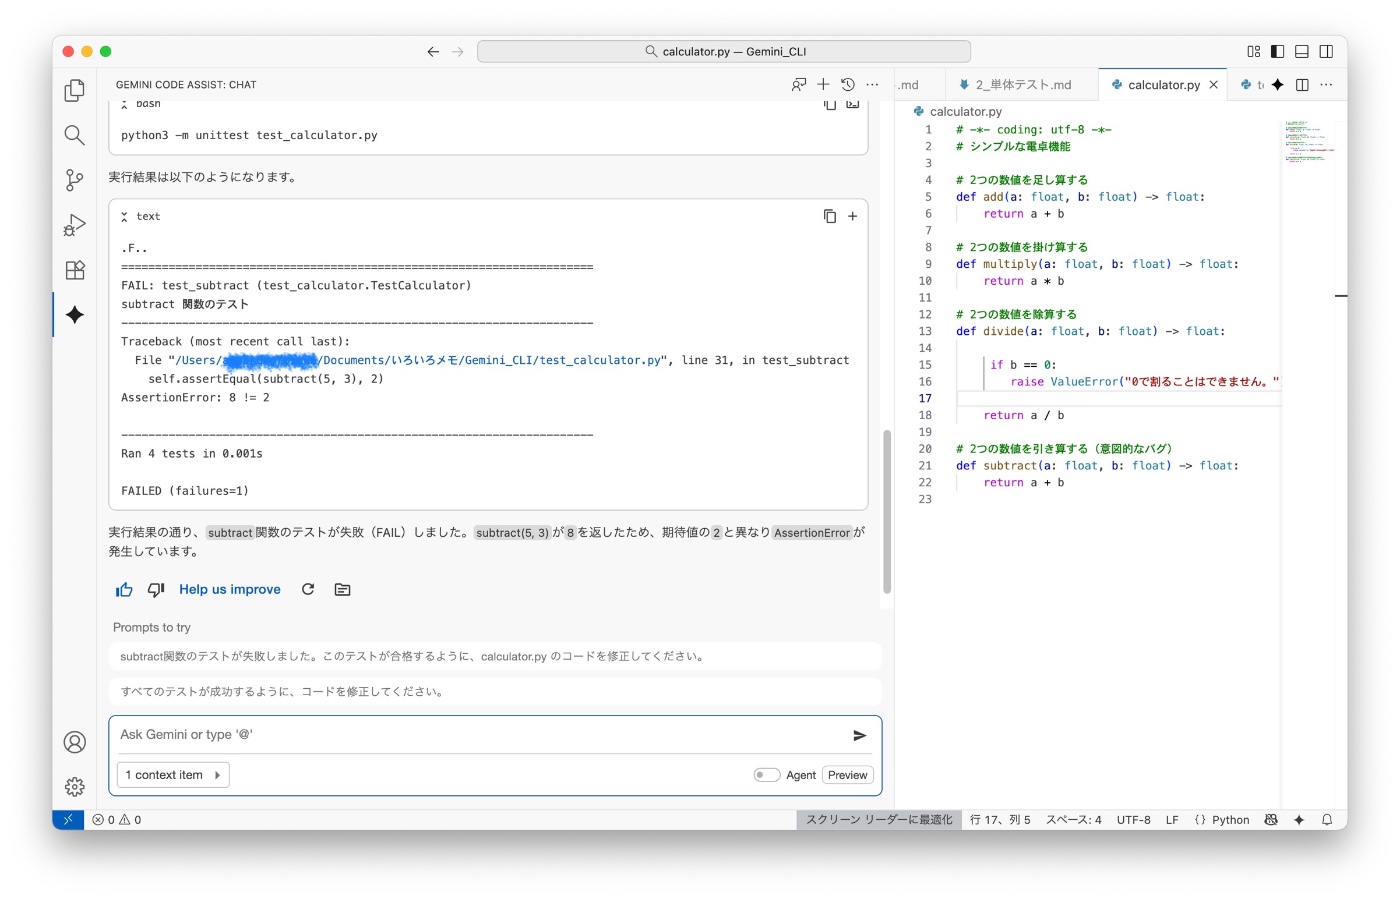1400x899 pixels.
Task: Click the command center search box
Action: (x=724, y=52)
